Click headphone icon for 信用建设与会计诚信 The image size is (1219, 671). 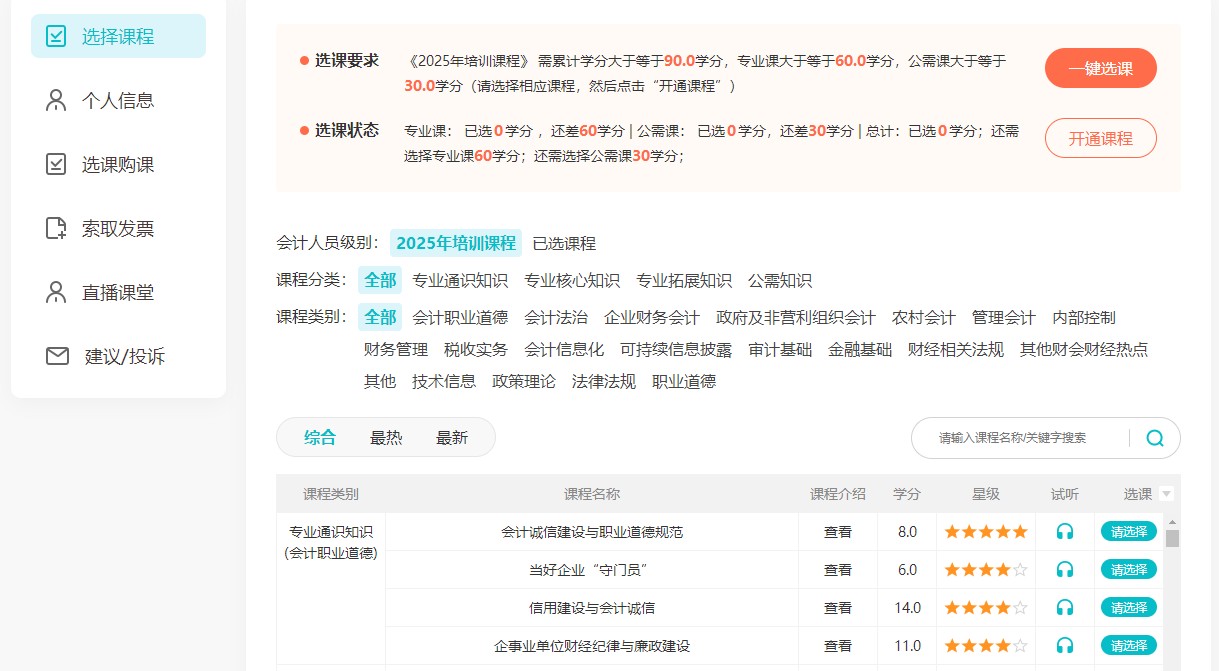coord(1065,608)
